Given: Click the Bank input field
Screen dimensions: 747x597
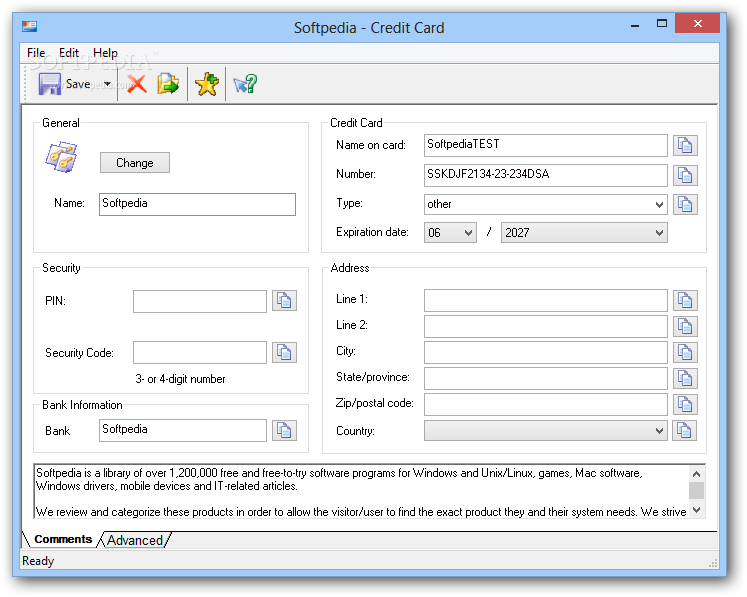Looking at the screenshot, I should pyautogui.click(x=183, y=430).
